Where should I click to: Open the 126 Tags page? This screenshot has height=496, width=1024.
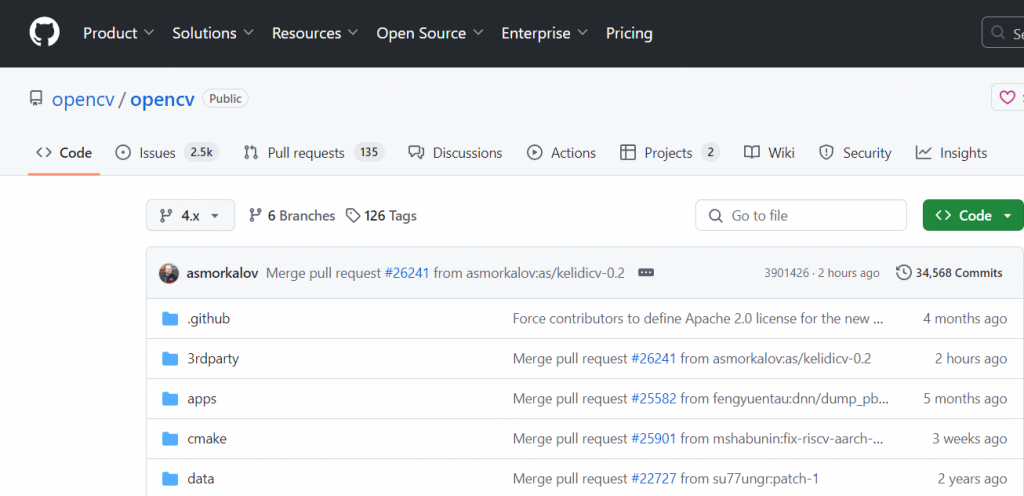[381, 216]
